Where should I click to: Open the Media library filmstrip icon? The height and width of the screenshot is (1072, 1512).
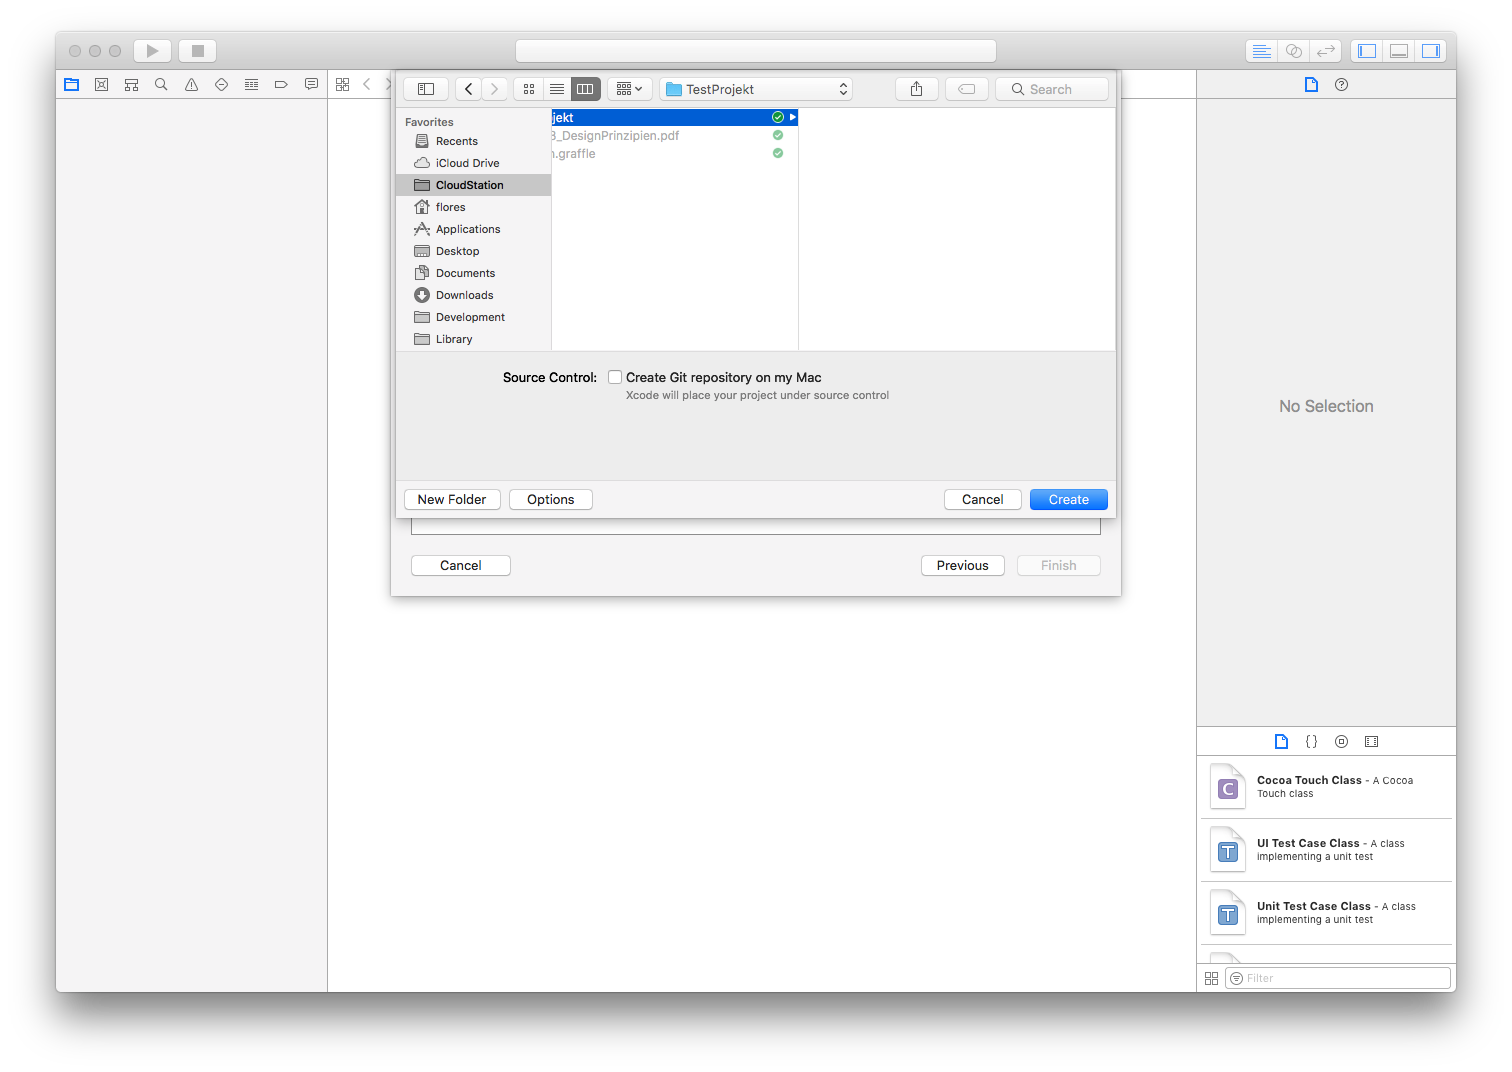point(1371,741)
